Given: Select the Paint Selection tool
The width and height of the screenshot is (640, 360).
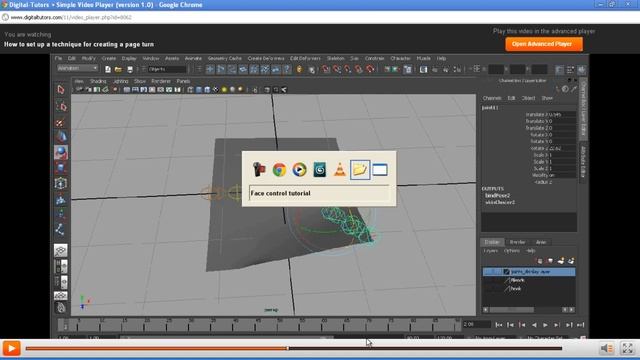Looking at the screenshot, I should coord(61,122).
